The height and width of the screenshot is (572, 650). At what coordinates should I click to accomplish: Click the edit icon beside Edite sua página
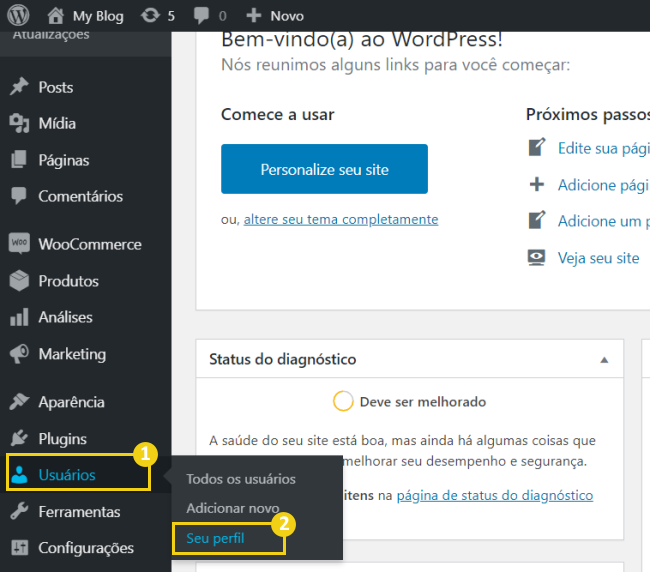[x=537, y=147]
